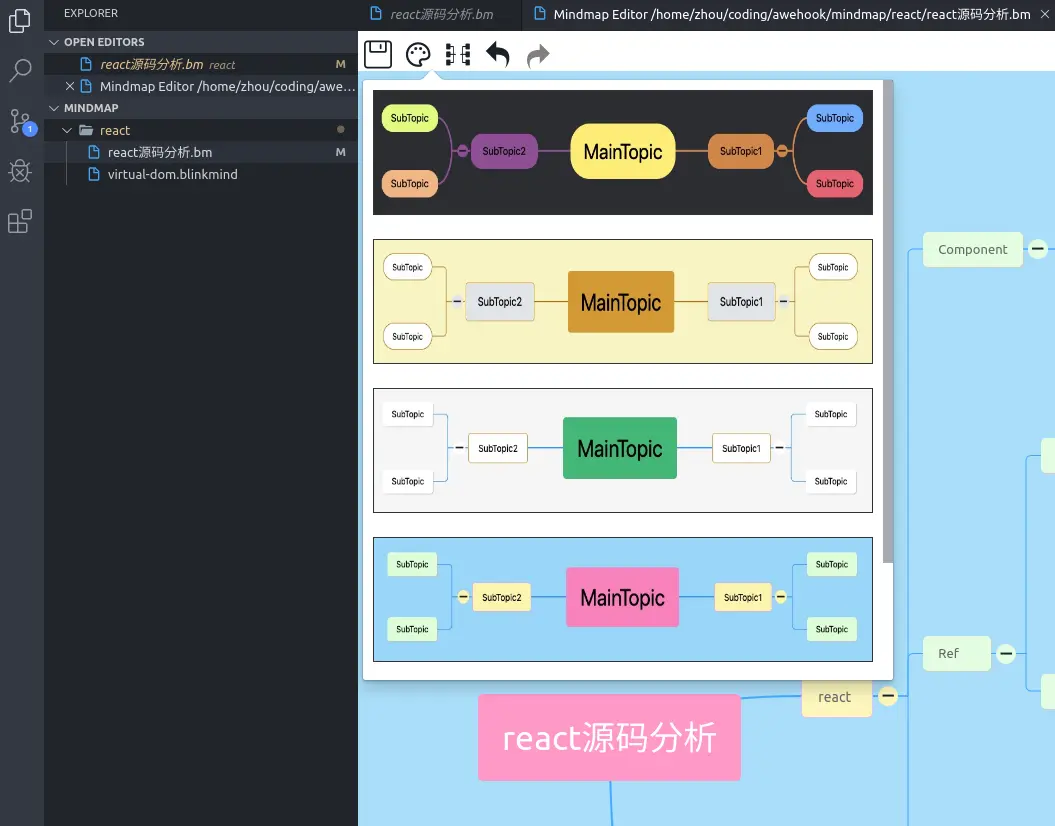Collapse the react folder in explorer
This screenshot has height=826, width=1055.
click(x=67, y=130)
